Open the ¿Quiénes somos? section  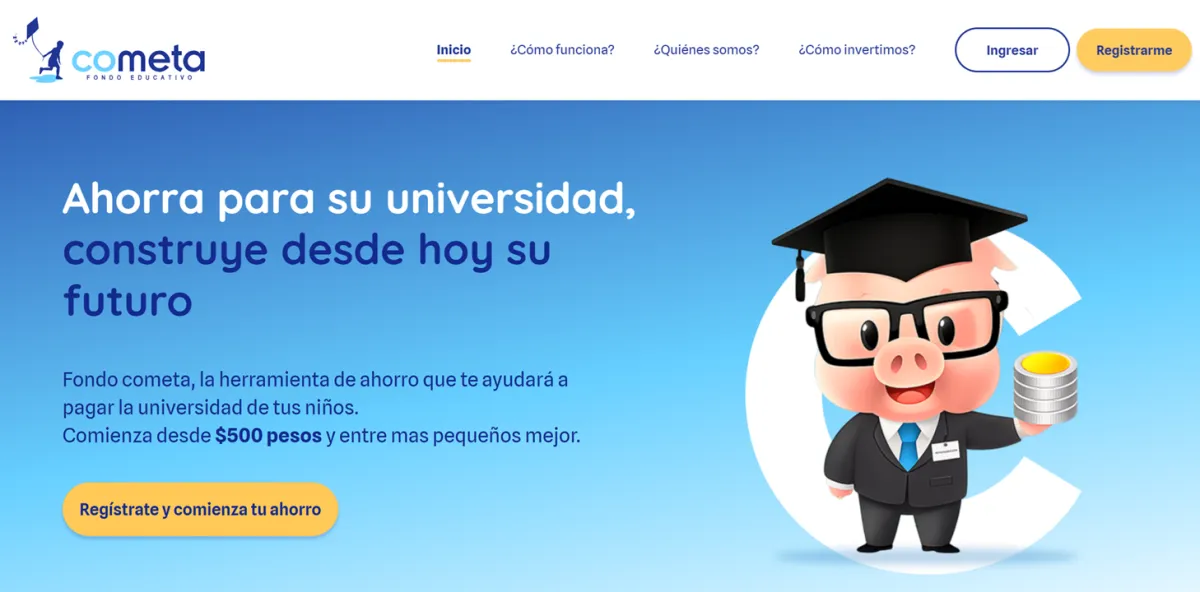pos(706,50)
